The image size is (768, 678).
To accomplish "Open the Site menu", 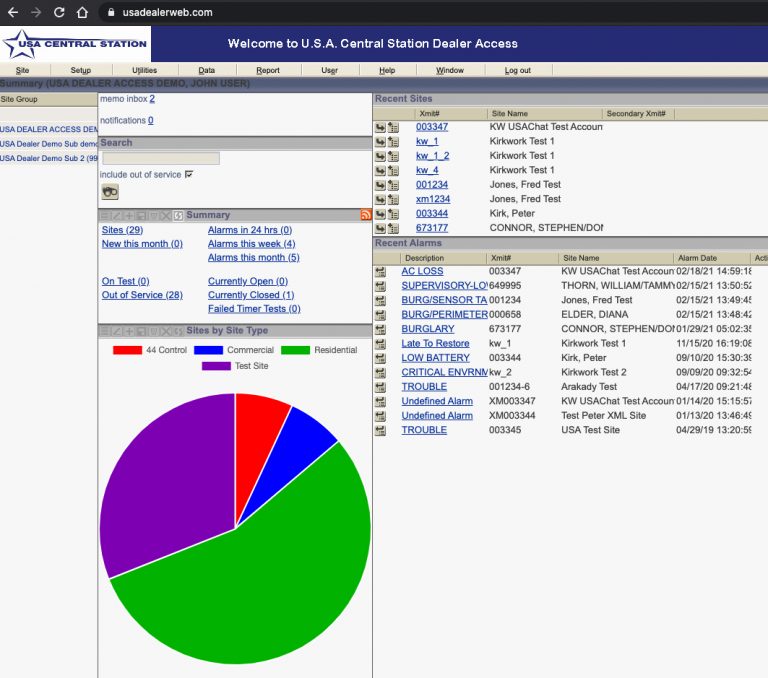I will tap(22, 70).
